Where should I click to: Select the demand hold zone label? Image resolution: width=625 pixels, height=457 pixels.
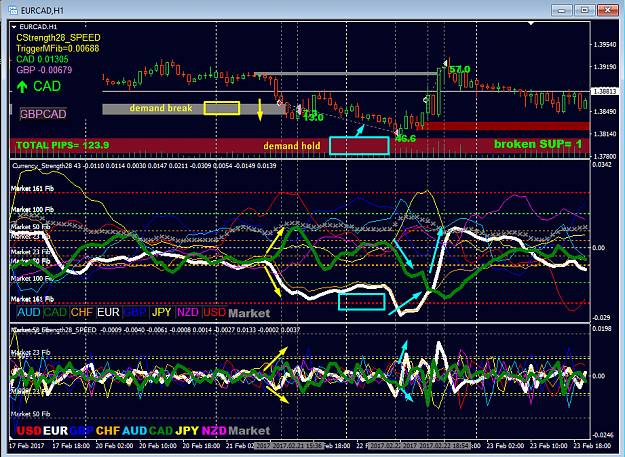tap(292, 146)
